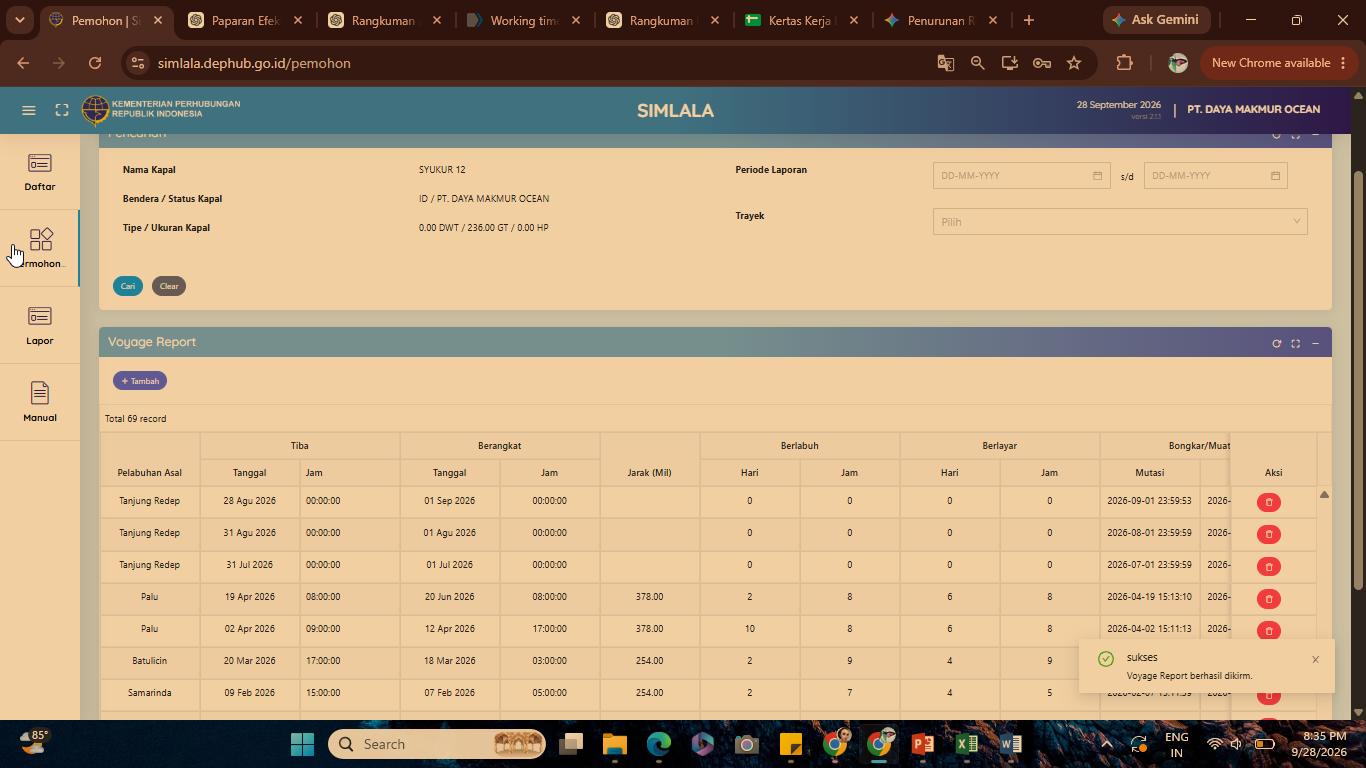Open the Trayek dropdown

(x=1120, y=222)
